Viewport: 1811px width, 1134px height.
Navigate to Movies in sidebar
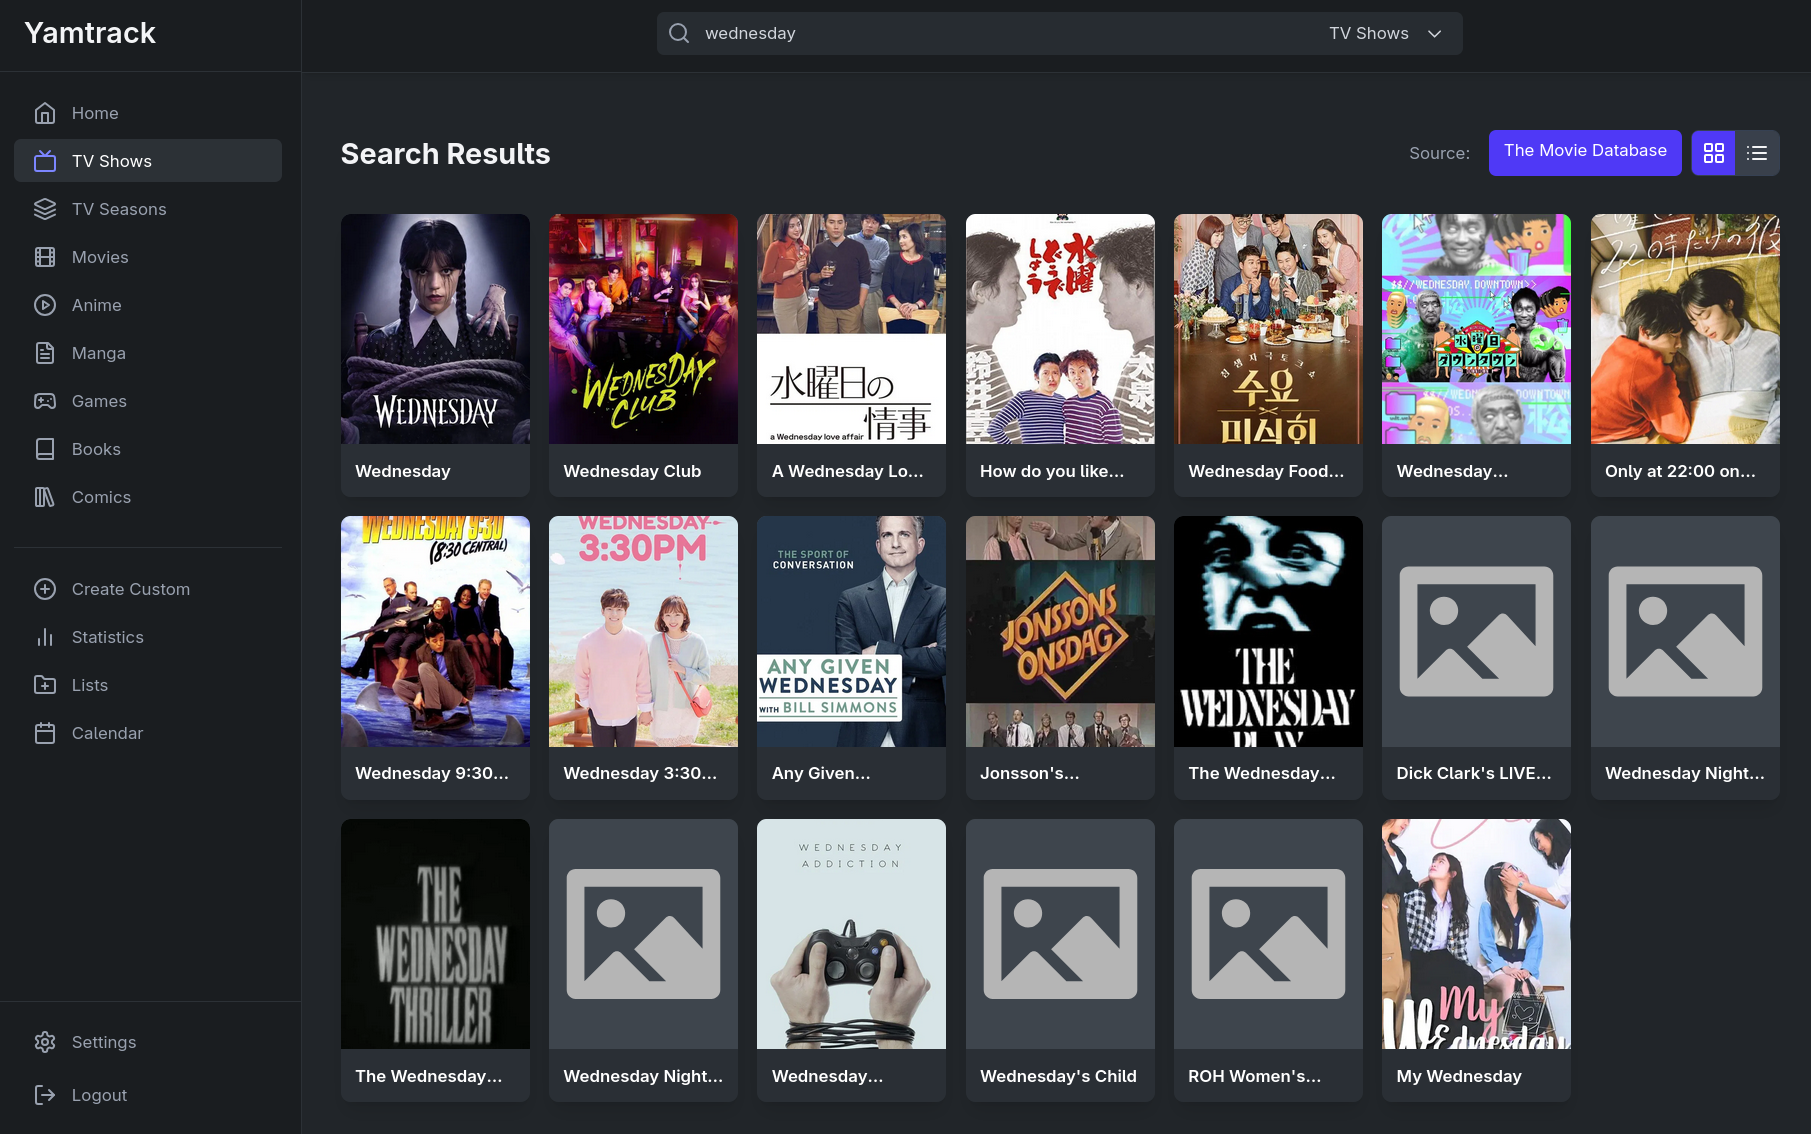point(100,257)
